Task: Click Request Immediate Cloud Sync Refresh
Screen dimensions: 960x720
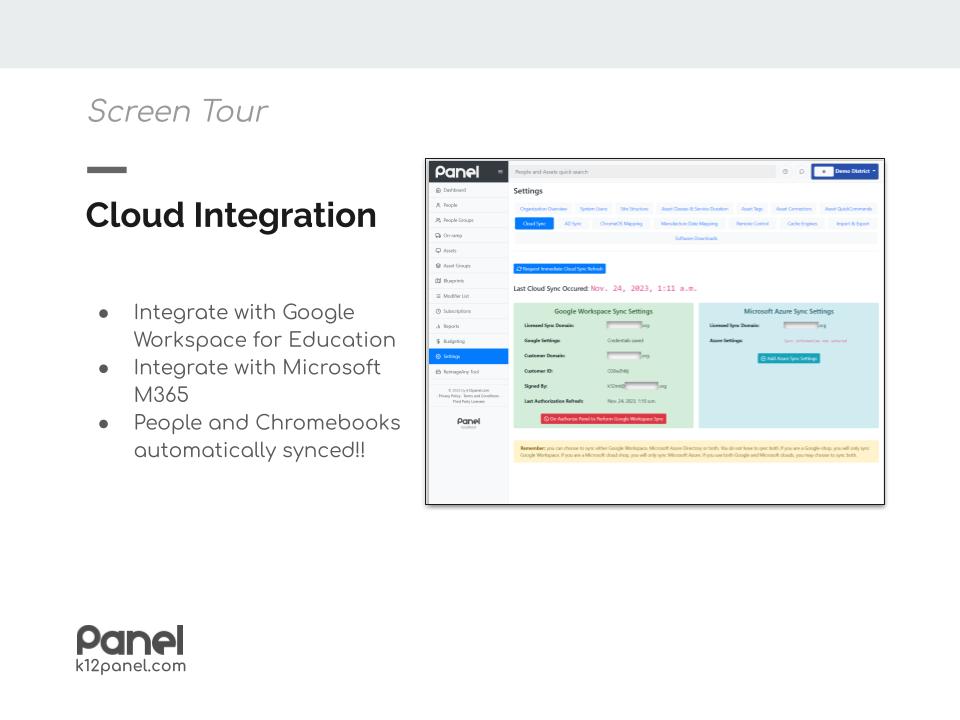Action: tap(560, 269)
